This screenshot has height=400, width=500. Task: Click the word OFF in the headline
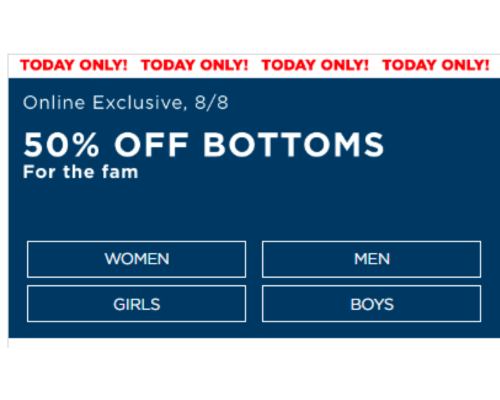[x=151, y=144]
